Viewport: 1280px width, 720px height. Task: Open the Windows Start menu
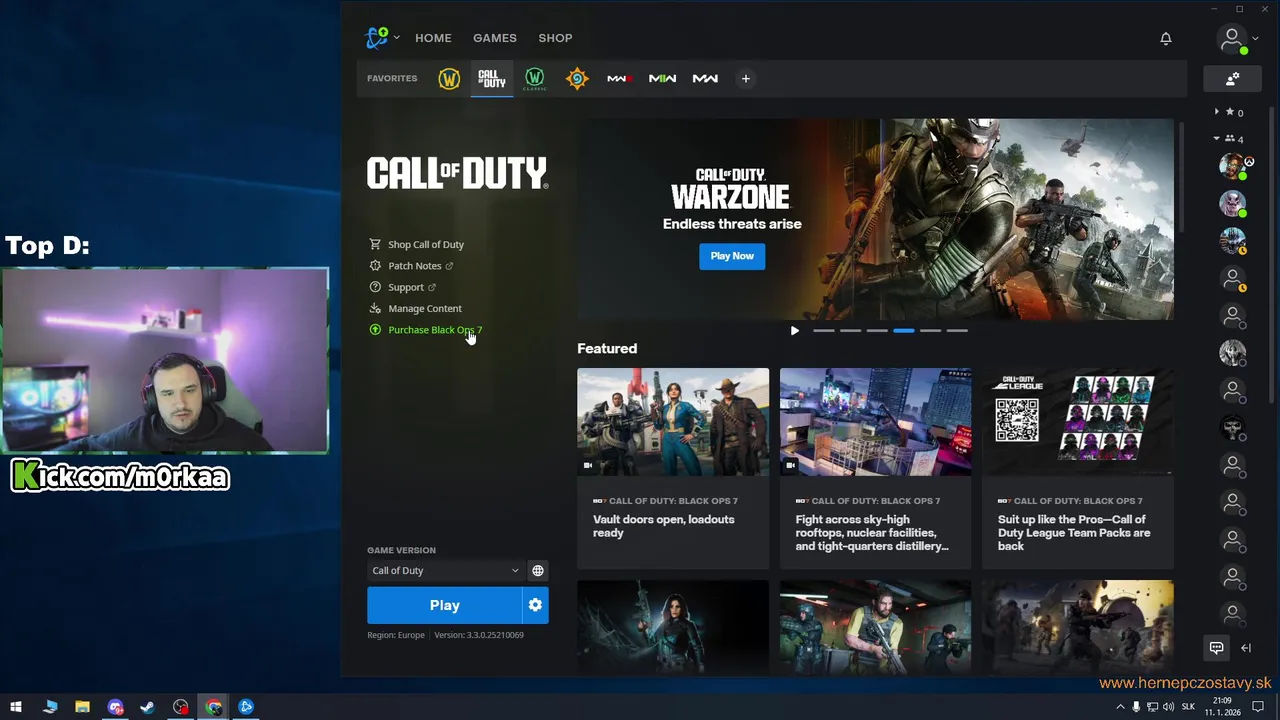coord(16,707)
